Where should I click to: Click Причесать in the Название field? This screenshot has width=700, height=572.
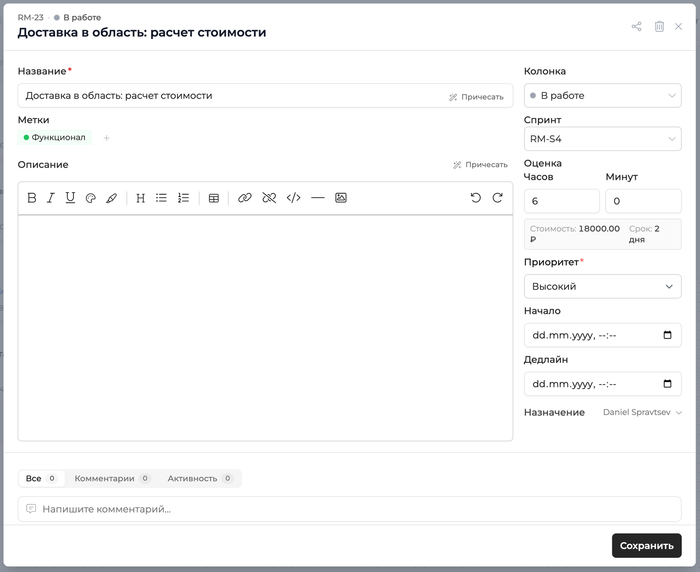(476, 97)
